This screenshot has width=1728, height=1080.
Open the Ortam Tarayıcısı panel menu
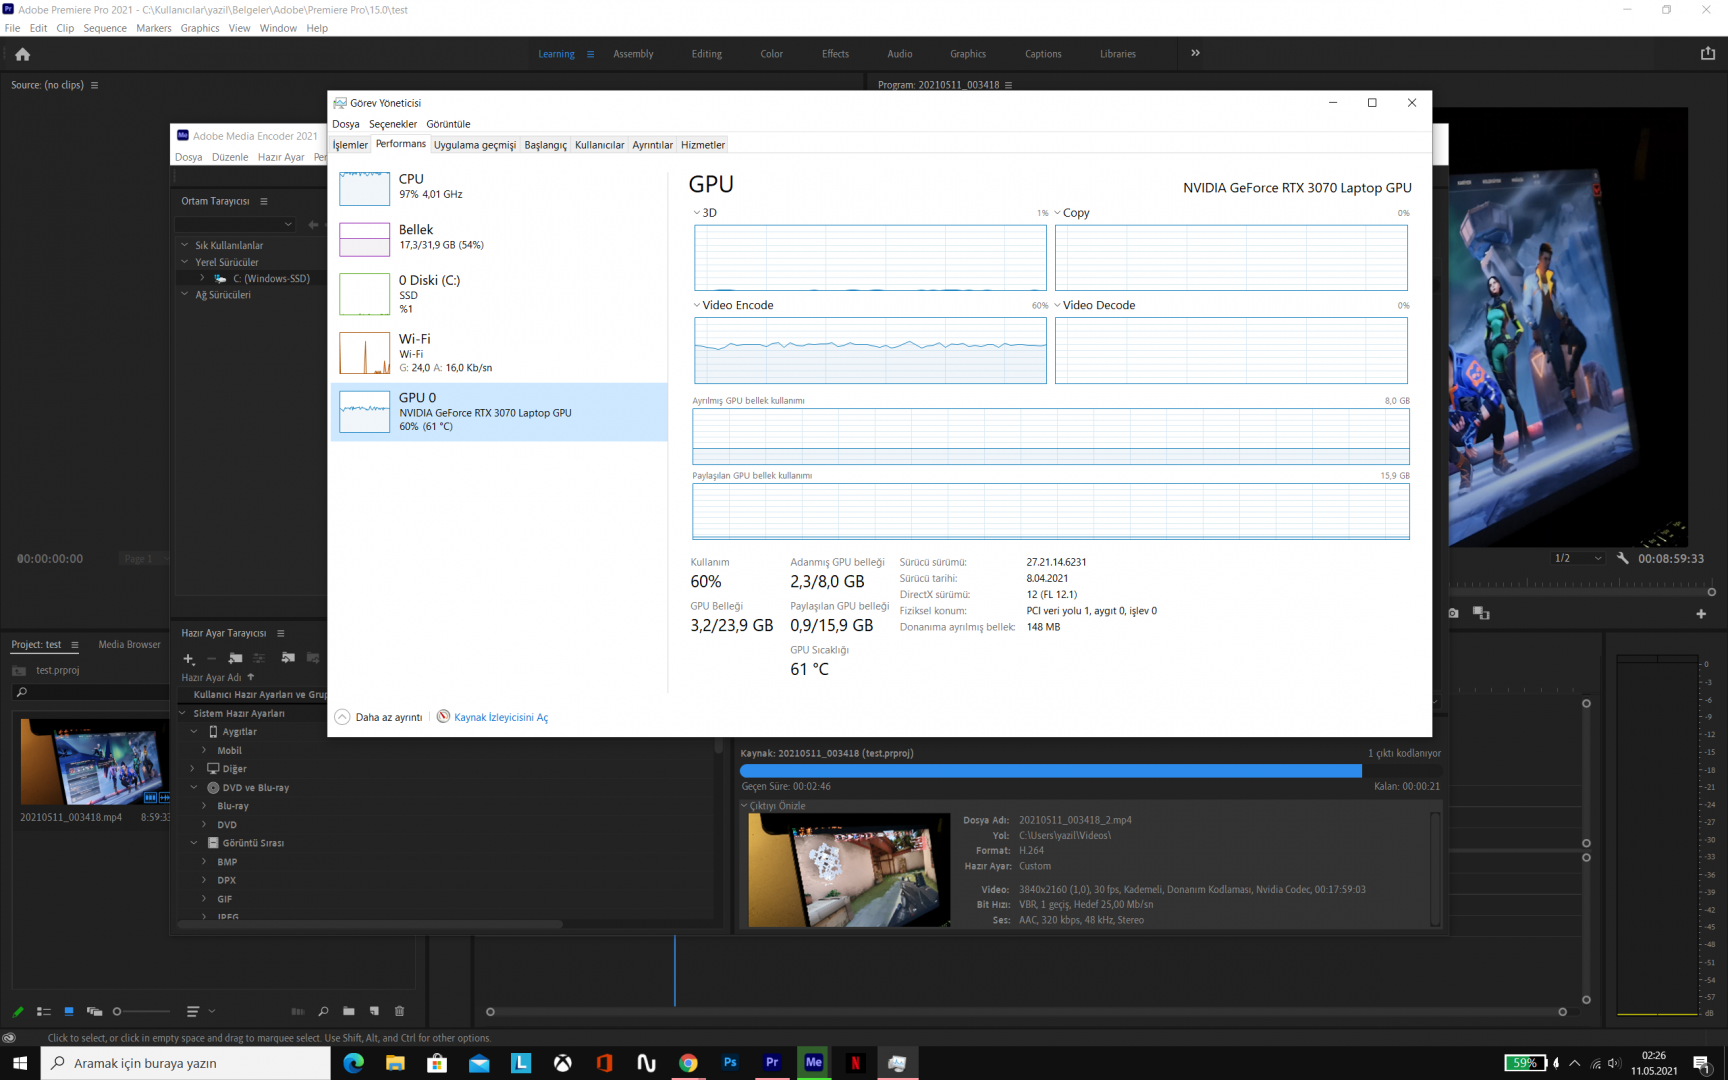(x=263, y=201)
